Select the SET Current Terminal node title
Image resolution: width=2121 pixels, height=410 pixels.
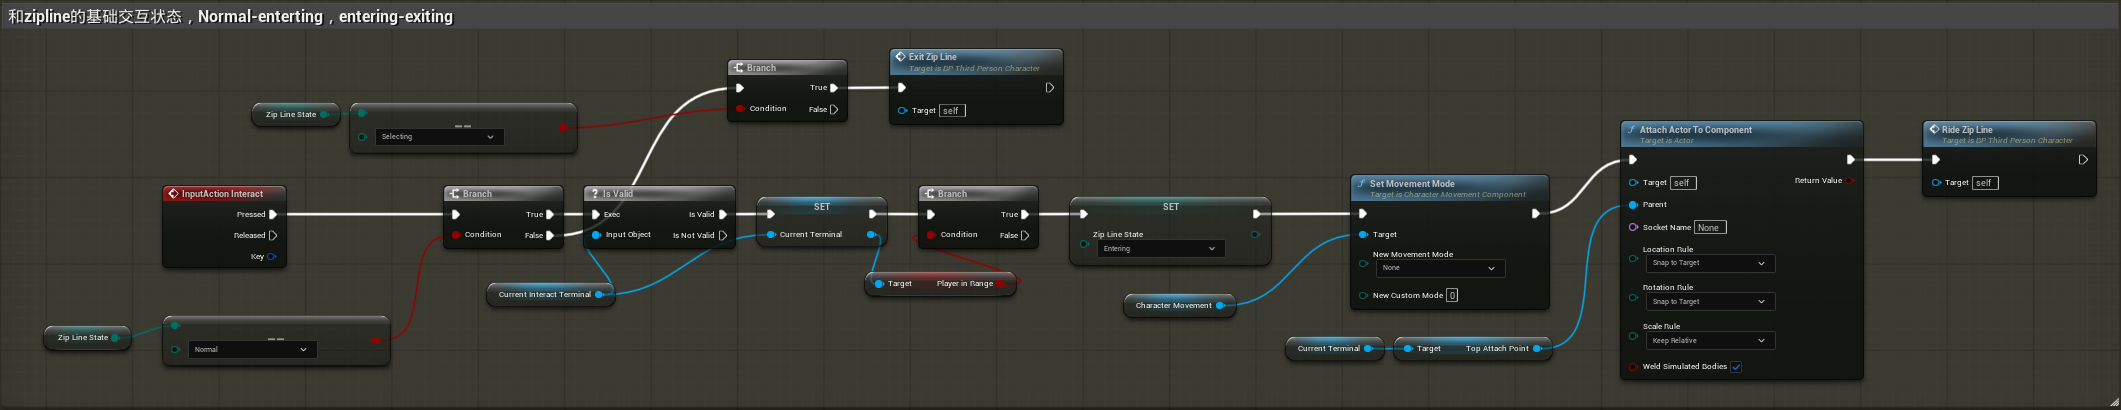[x=822, y=207]
